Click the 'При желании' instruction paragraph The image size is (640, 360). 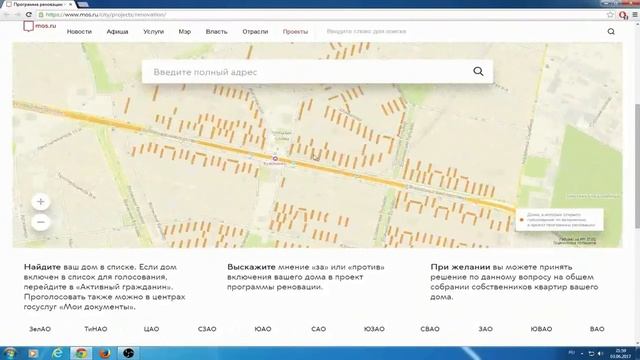514,282
